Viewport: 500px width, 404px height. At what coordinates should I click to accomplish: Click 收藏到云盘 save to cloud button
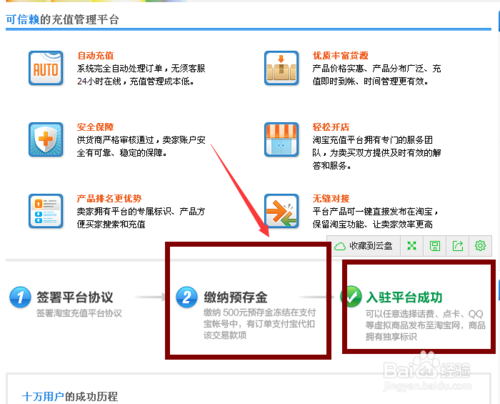click(364, 246)
